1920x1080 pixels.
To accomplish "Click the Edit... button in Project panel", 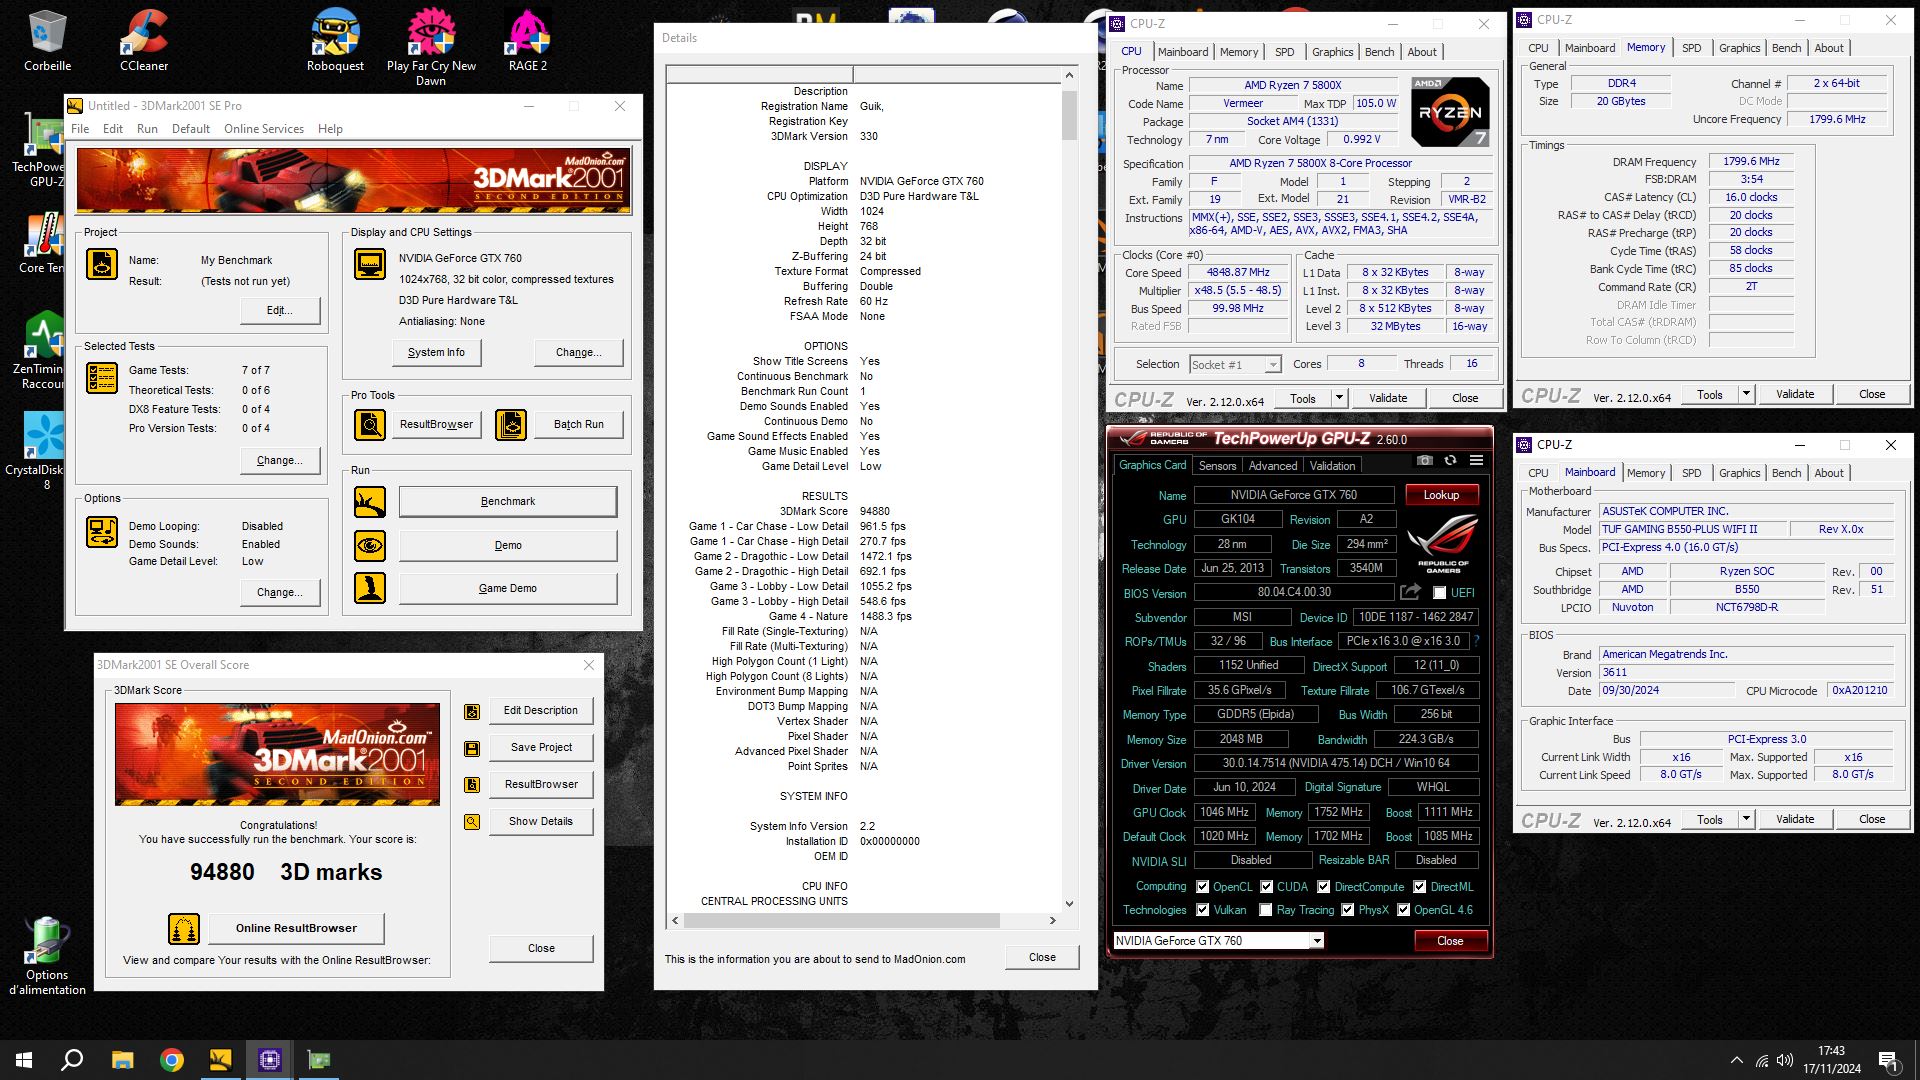I will 280,311.
